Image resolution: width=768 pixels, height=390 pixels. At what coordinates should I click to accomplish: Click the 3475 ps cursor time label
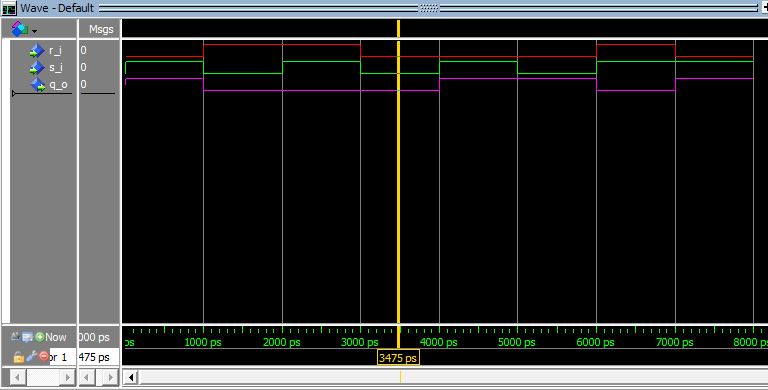pyautogui.click(x=398, y=358)
